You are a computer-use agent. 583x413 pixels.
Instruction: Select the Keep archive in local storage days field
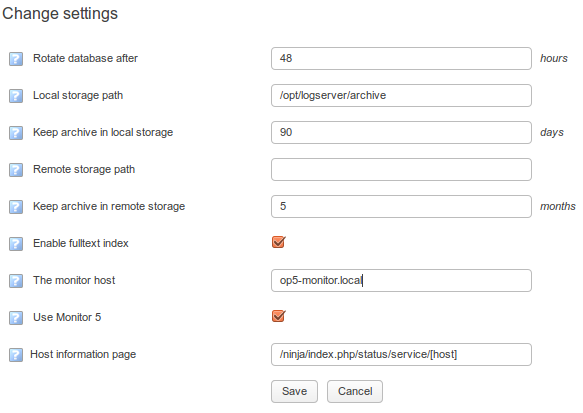[402, 132]
